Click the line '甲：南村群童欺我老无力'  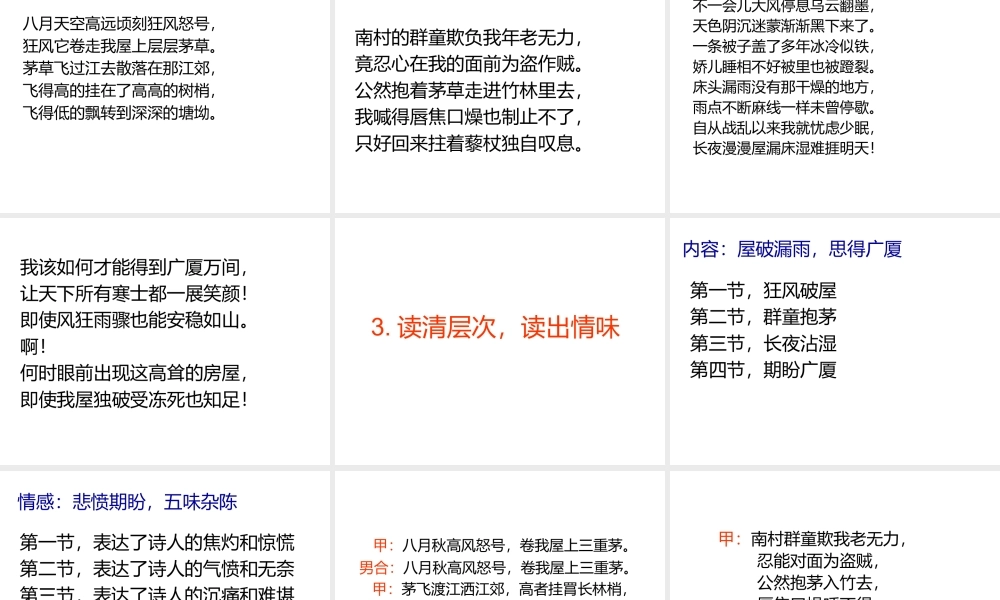pyautogui.click(x=812, y=539)
